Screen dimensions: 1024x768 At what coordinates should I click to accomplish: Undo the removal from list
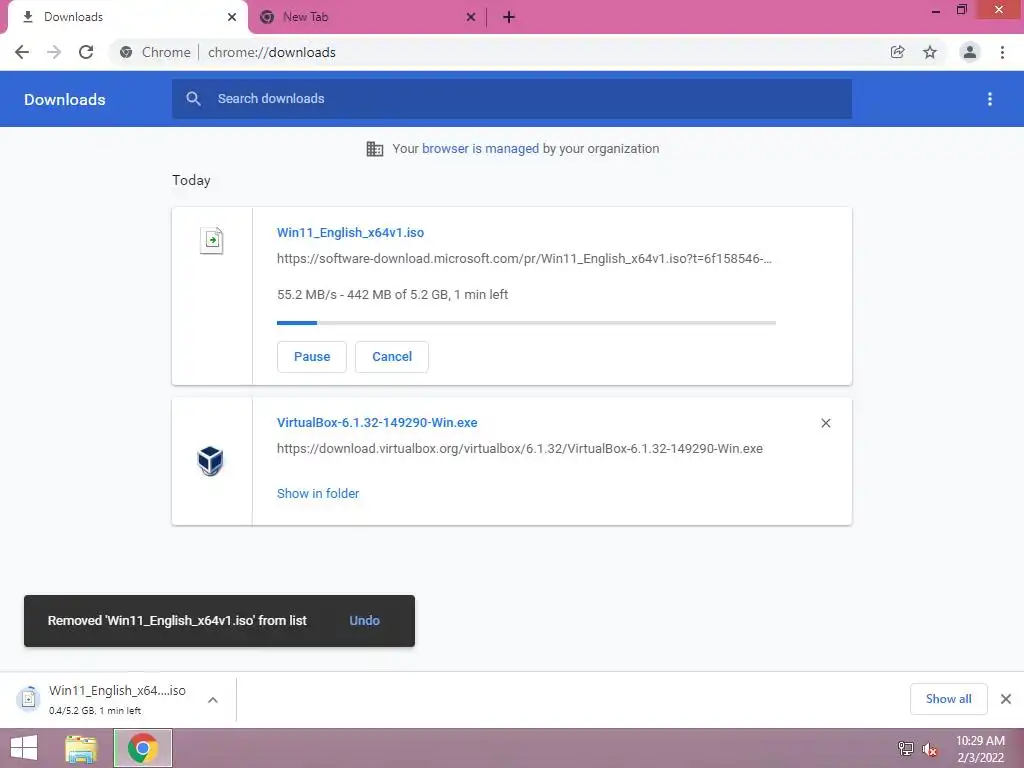point(364,620)
